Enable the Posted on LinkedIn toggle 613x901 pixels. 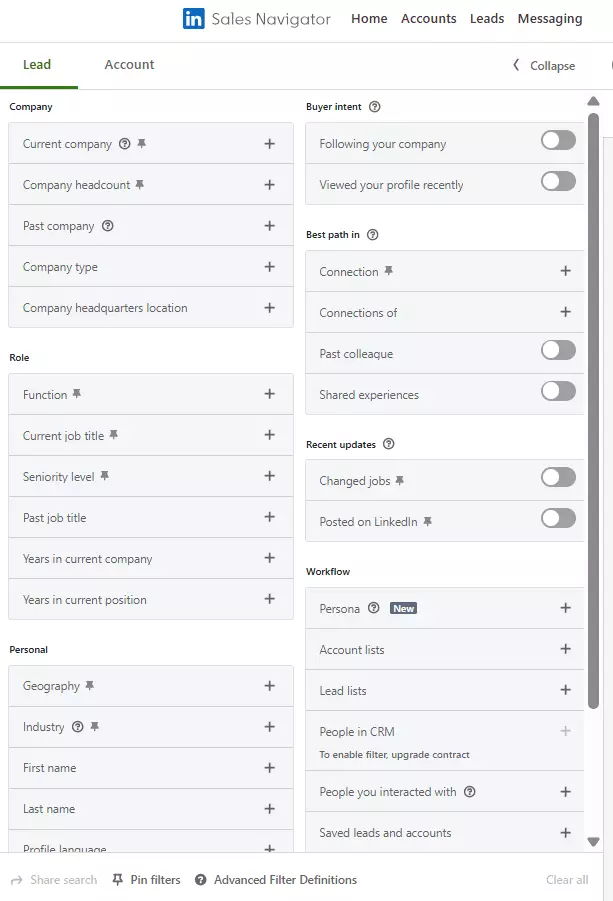[x=558, y=519]
